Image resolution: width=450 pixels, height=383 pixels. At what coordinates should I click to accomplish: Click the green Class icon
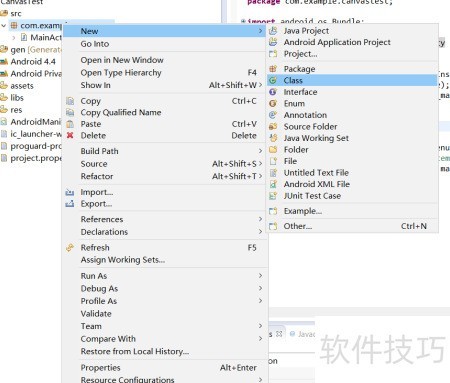(x=273, y=80)
